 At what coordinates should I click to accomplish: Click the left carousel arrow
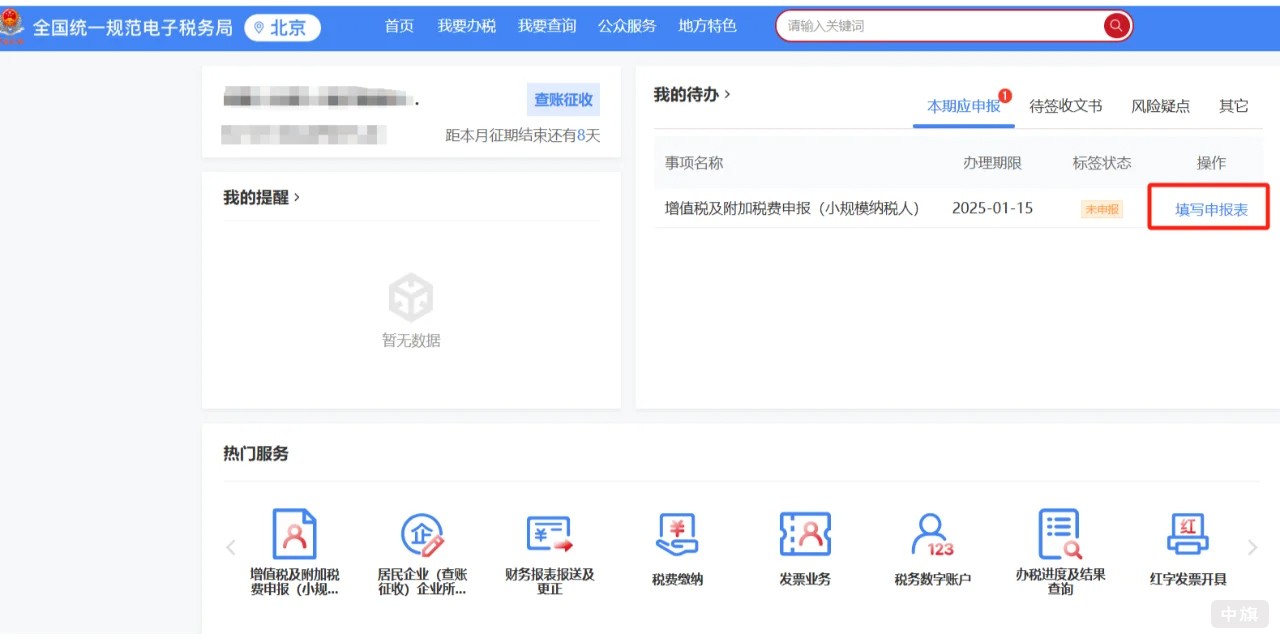point(231,547)
